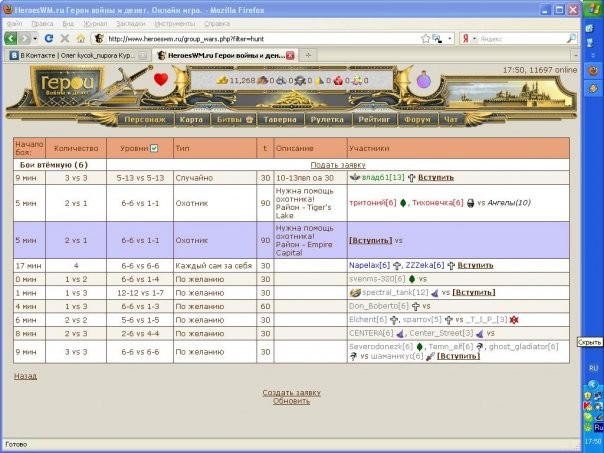The image size is (604, 453).
Task: Click the purple mana potion icon
Action: 424,80
